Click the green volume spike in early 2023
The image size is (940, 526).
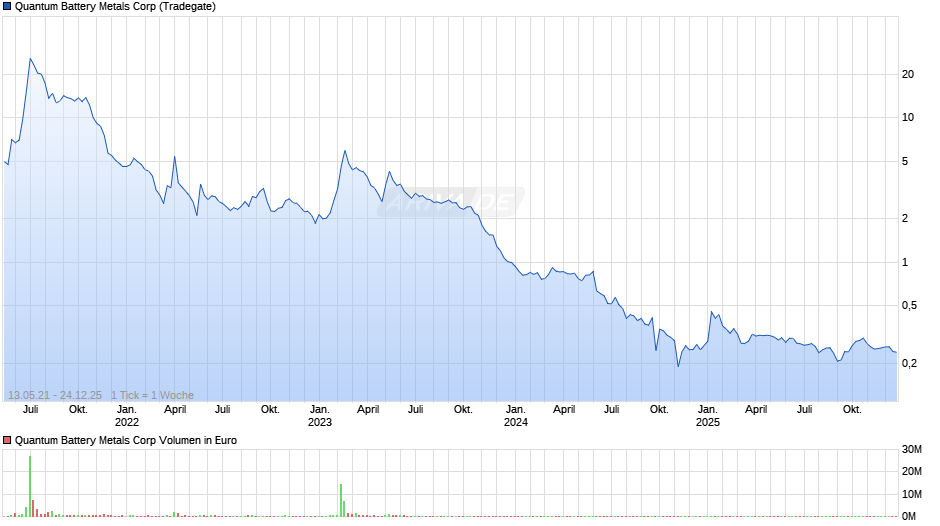click(x=341, y=500)
